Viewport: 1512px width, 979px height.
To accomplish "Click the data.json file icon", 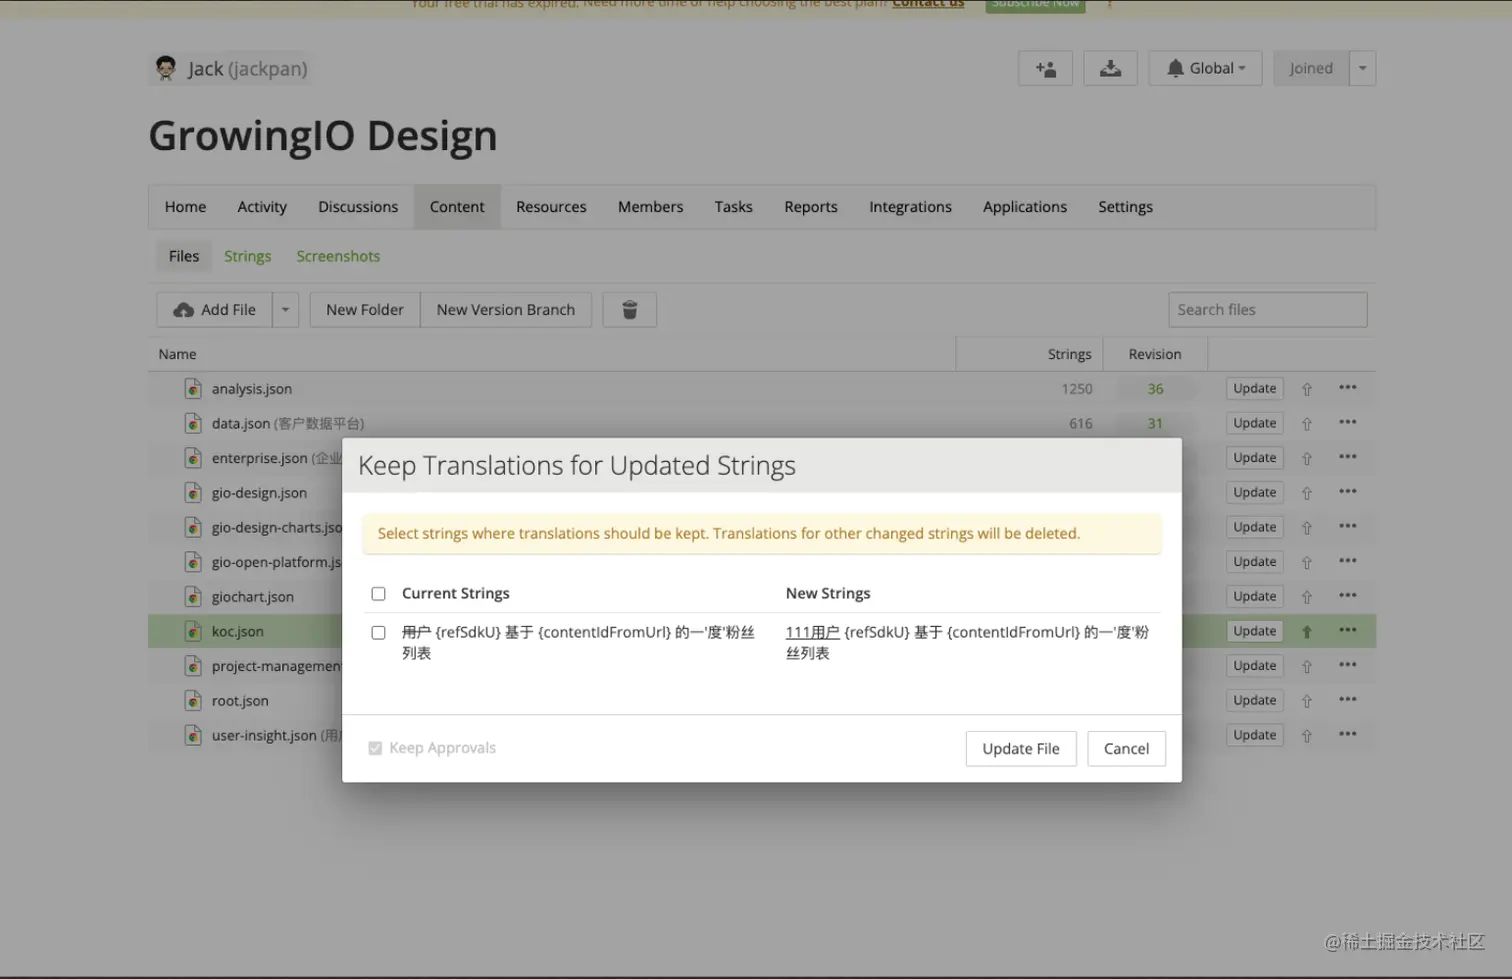I will (193, 423).
